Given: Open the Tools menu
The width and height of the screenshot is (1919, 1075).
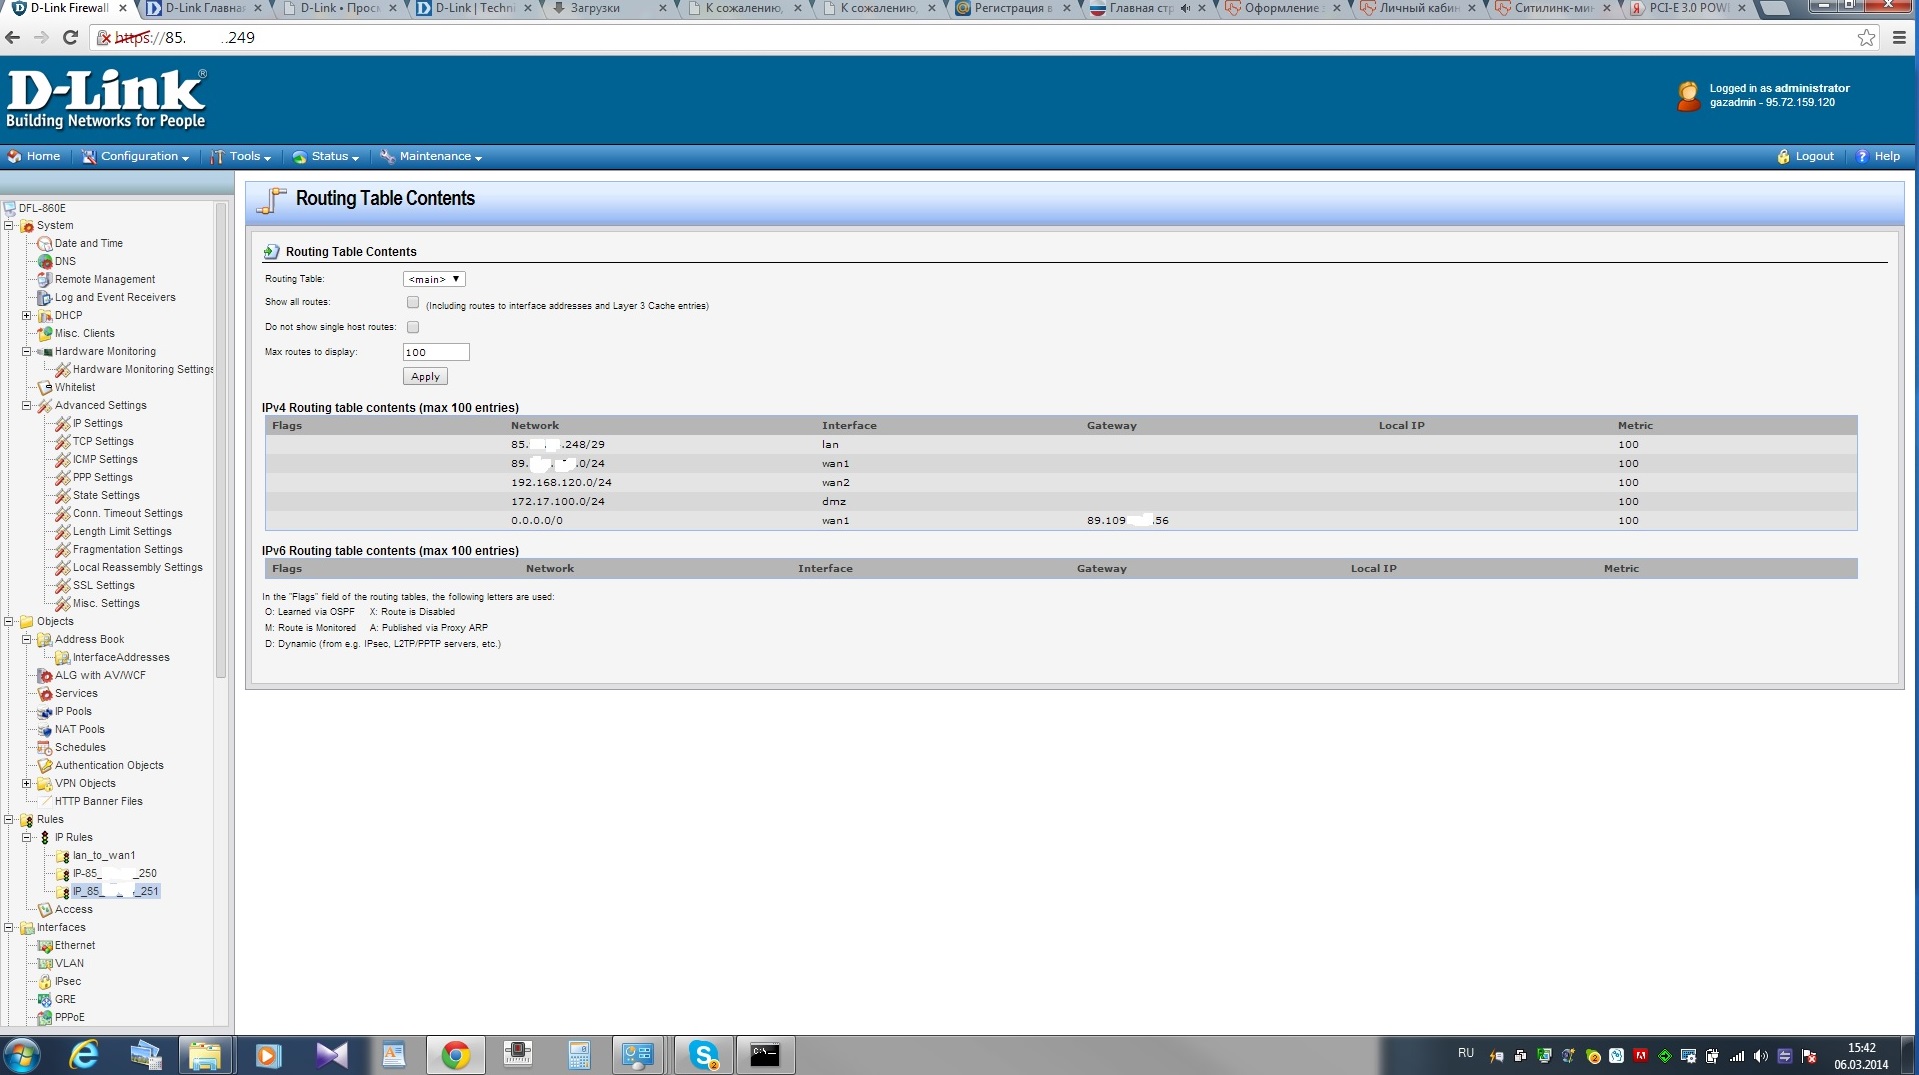Looking at the screenshot, I should click(x=241, y=157).
